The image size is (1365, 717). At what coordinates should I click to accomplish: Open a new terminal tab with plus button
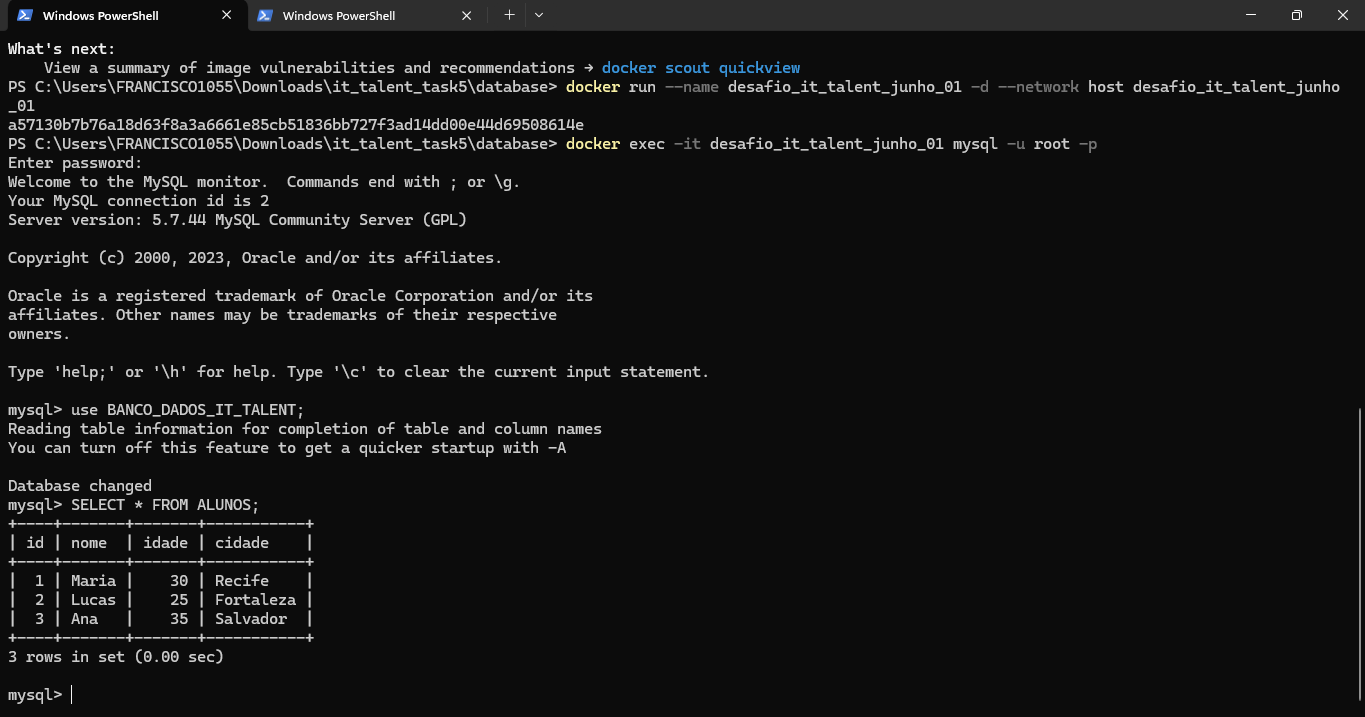tap(509, 15)
